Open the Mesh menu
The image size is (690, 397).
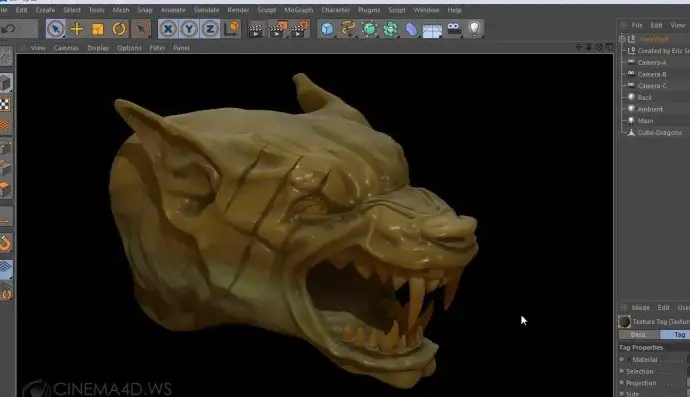tap(121, 10)
